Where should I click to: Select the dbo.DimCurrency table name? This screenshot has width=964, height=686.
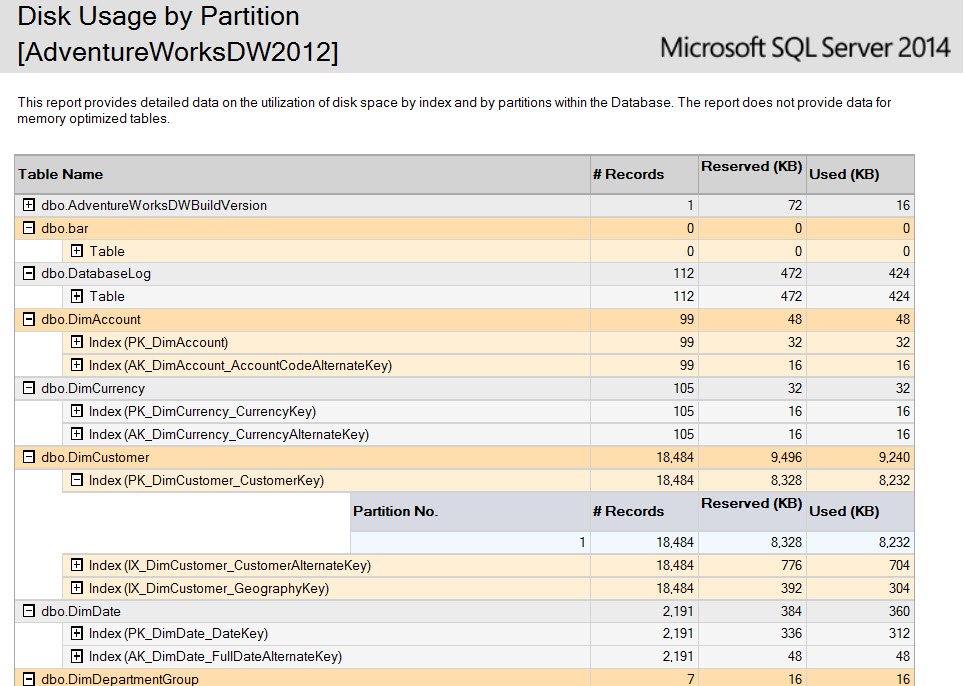[x=93, y=388]
